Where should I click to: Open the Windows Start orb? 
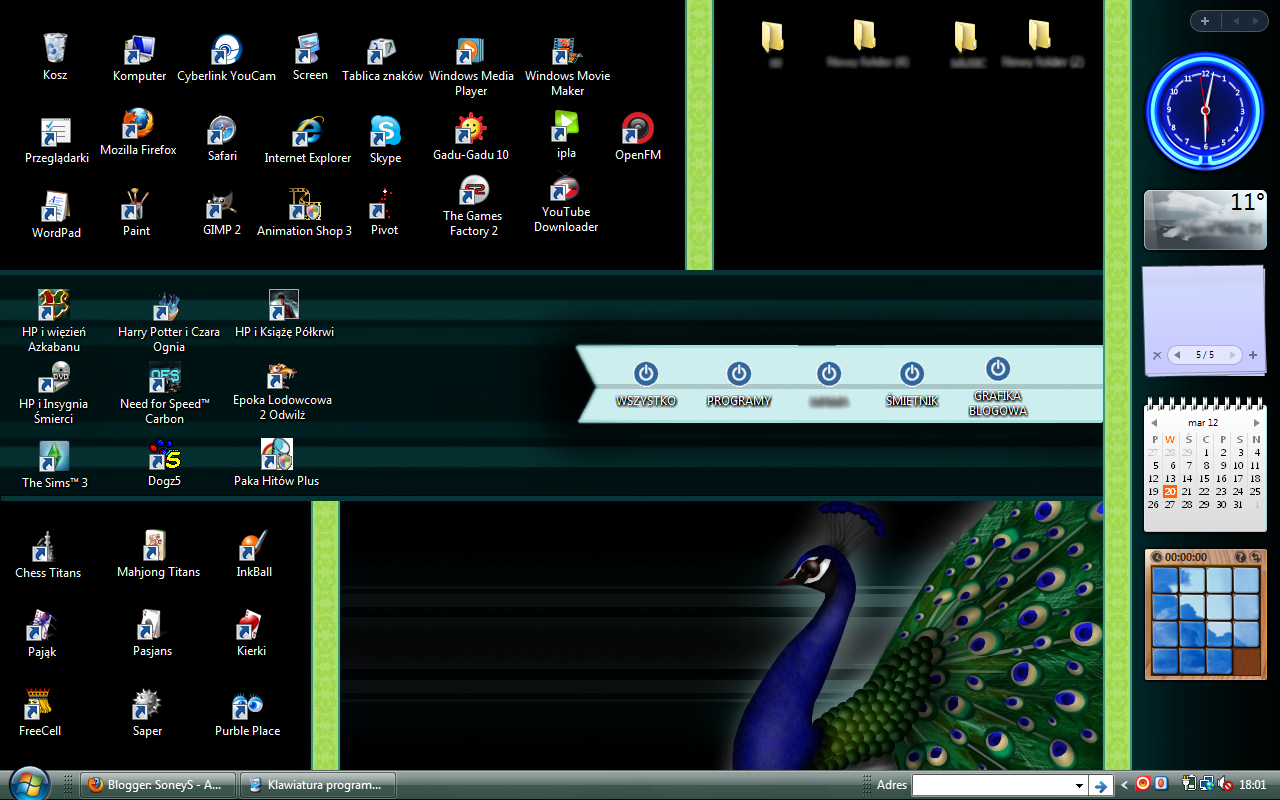click(x=29, y=783)
